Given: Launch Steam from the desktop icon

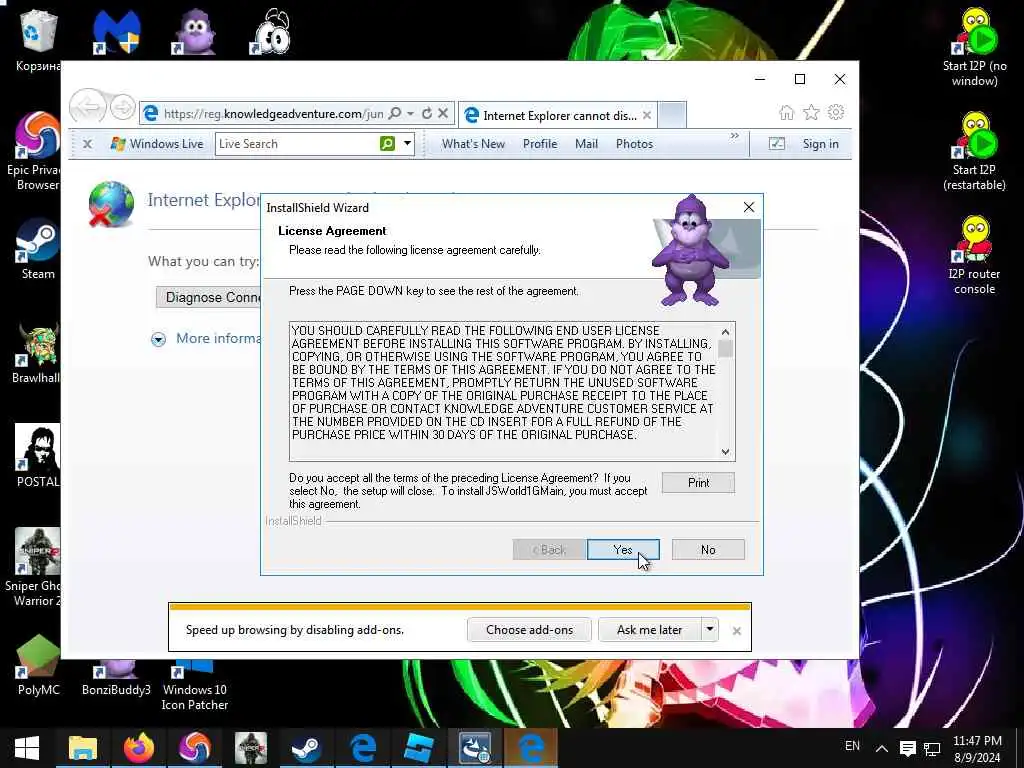Looking at the screenshot, I should (x=38, y=249).
